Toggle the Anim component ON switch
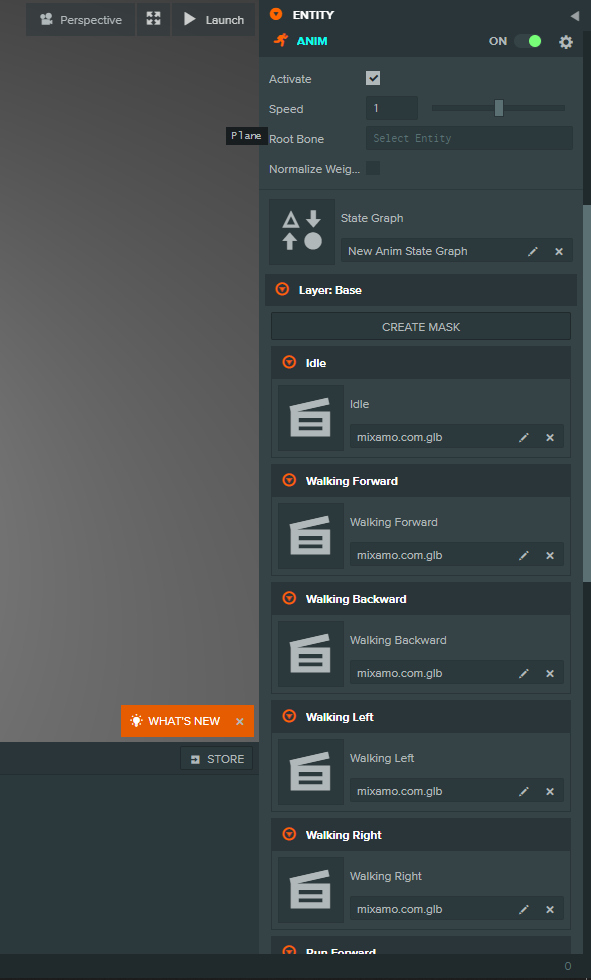The image size is (591, 980). [x=528, y=41]
